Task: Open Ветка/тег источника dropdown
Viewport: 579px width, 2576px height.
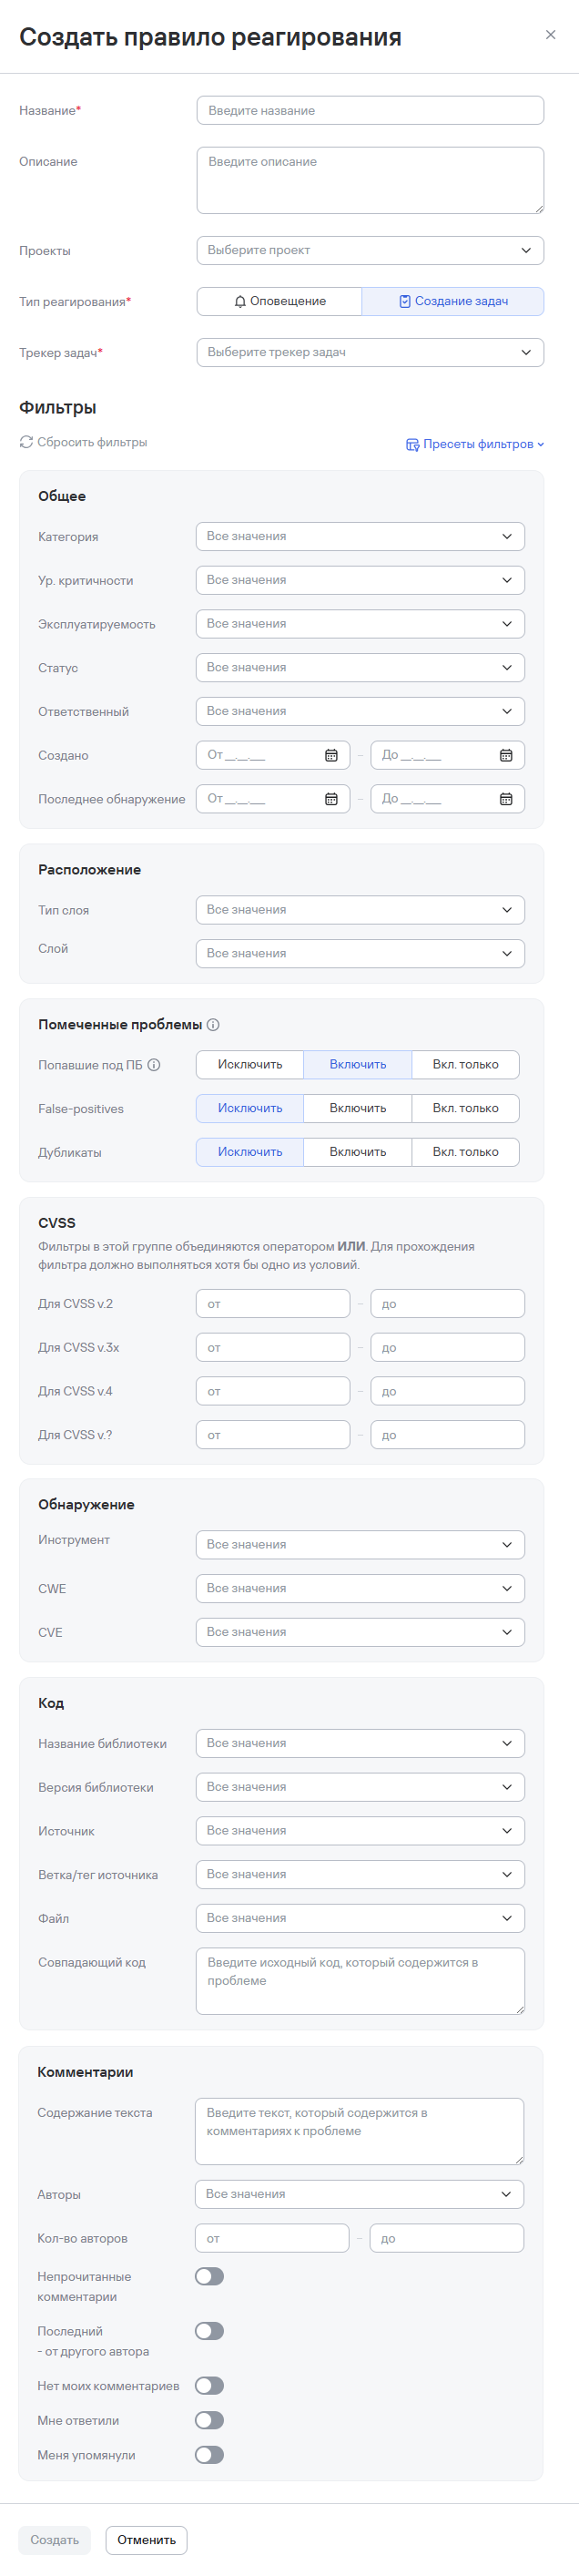Action: tap(360, 1874)
